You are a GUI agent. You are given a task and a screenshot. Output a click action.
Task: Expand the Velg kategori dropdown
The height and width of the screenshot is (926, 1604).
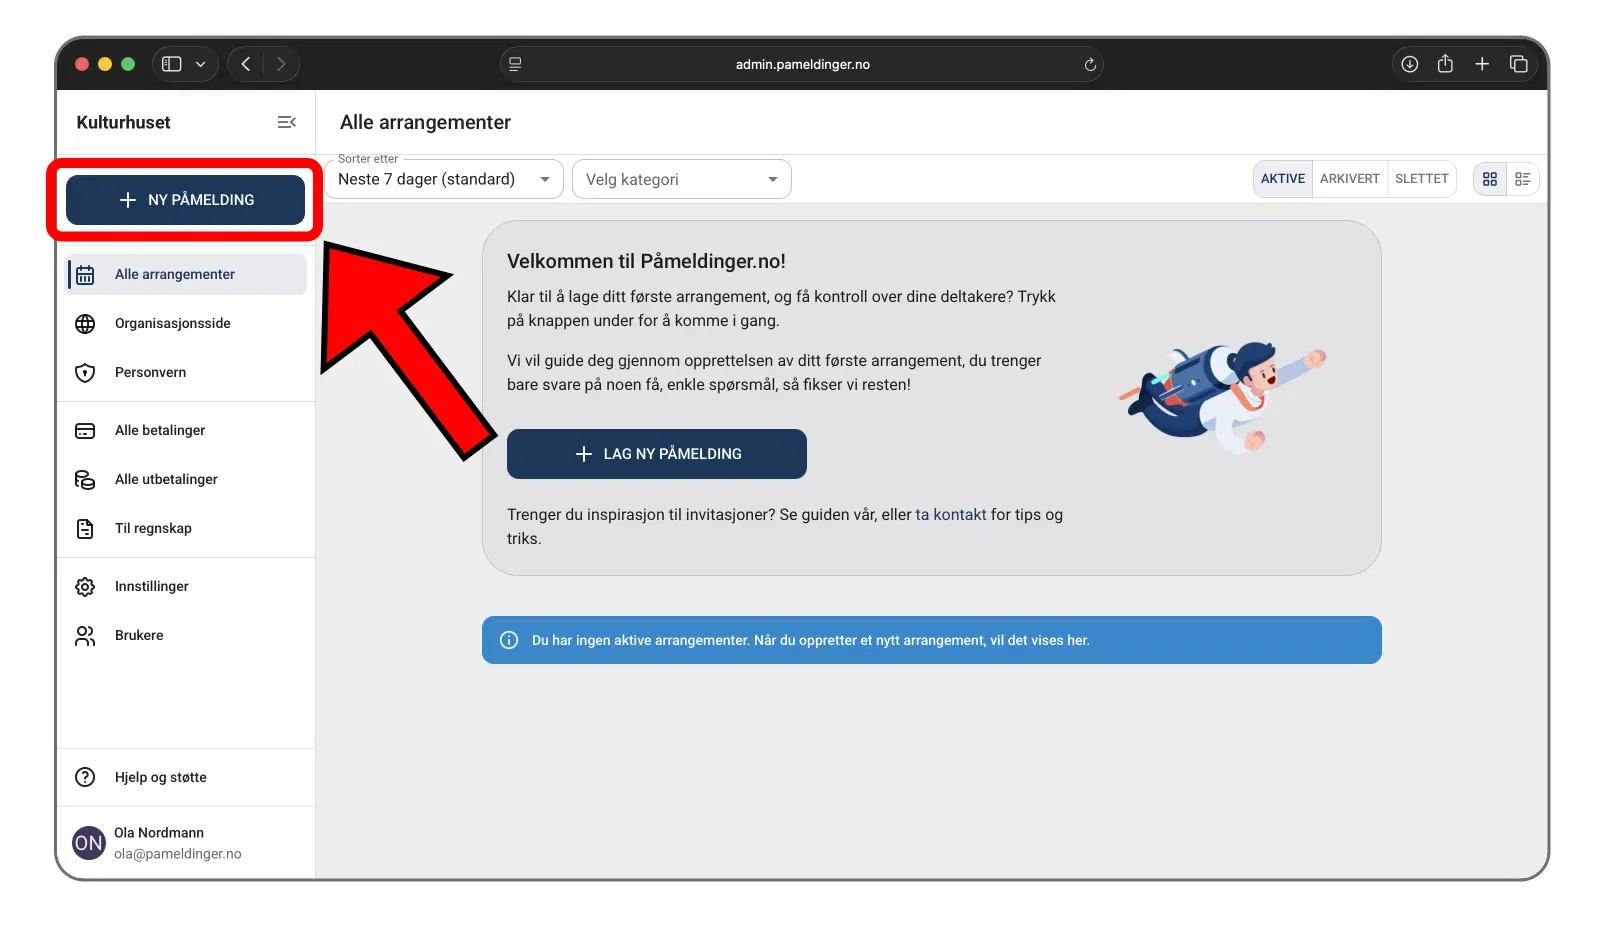(x=681, y=180)
